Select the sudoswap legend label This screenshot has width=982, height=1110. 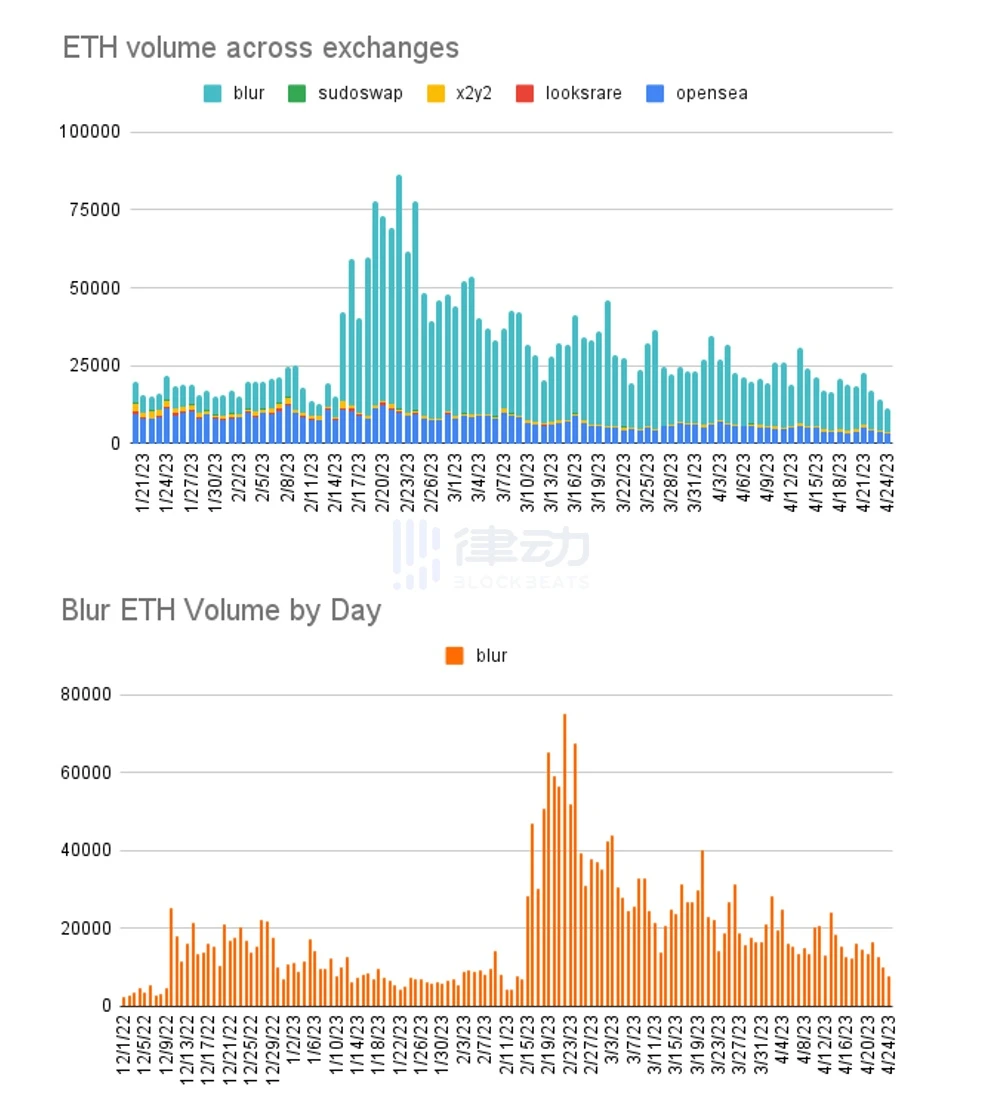360,93
